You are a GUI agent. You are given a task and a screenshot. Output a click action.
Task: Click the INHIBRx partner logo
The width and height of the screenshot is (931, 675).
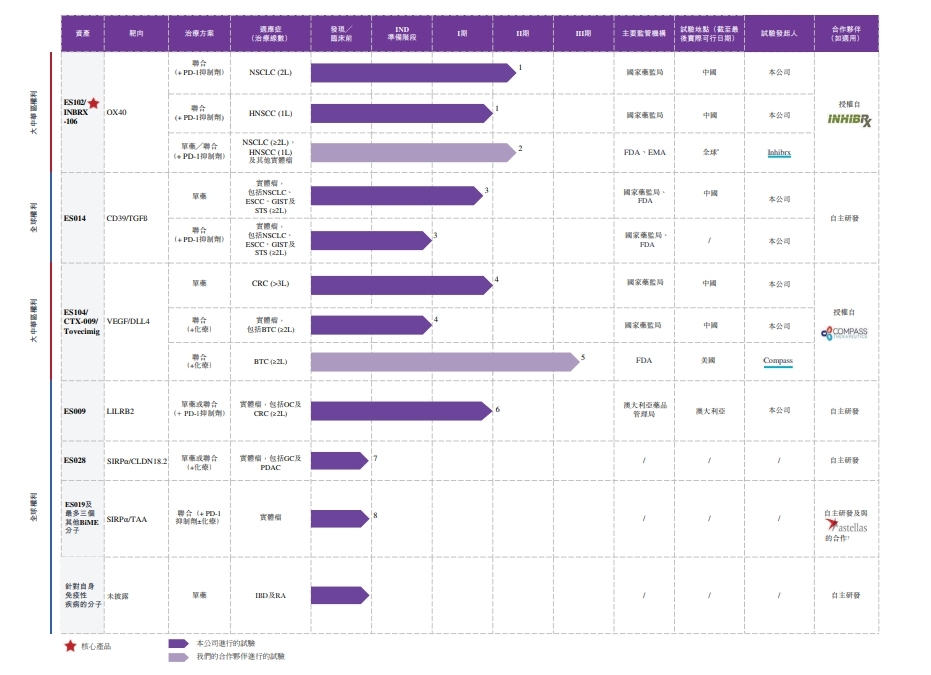849,120
